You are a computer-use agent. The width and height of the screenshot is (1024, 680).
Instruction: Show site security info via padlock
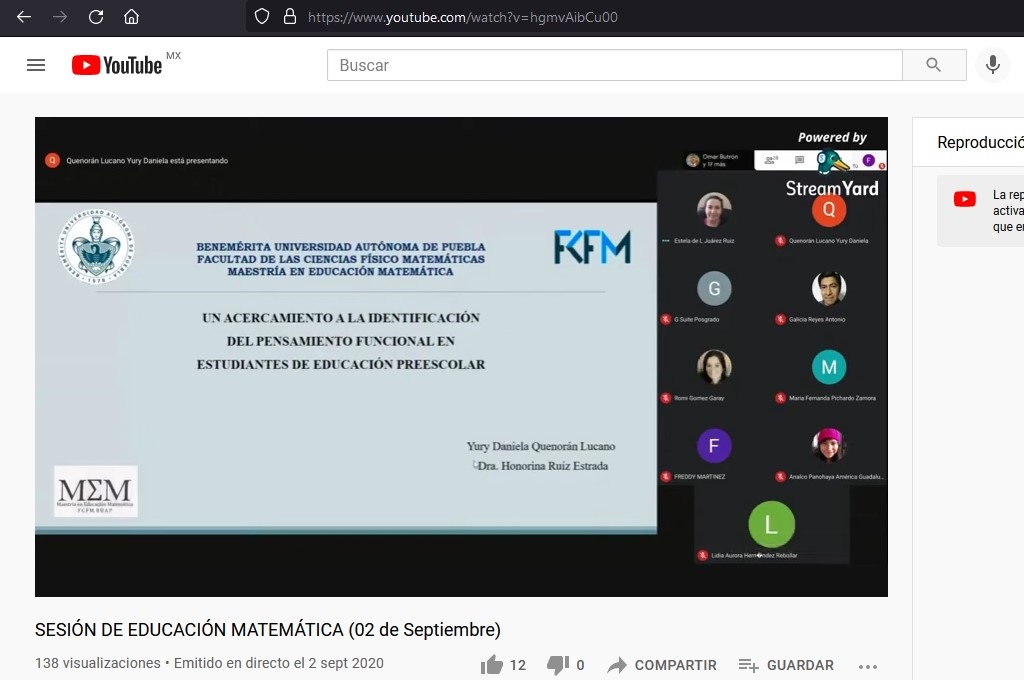pyautogui.click(x=290, y=17)
